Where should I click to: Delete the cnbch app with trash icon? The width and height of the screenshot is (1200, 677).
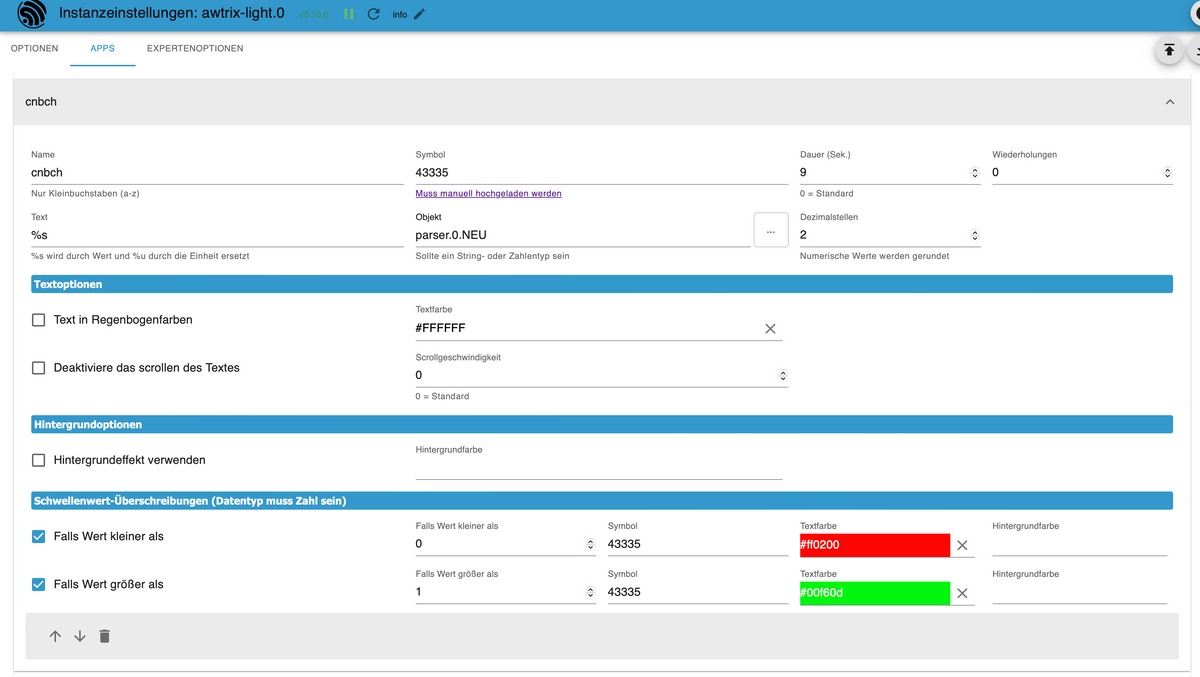[105, 636]
